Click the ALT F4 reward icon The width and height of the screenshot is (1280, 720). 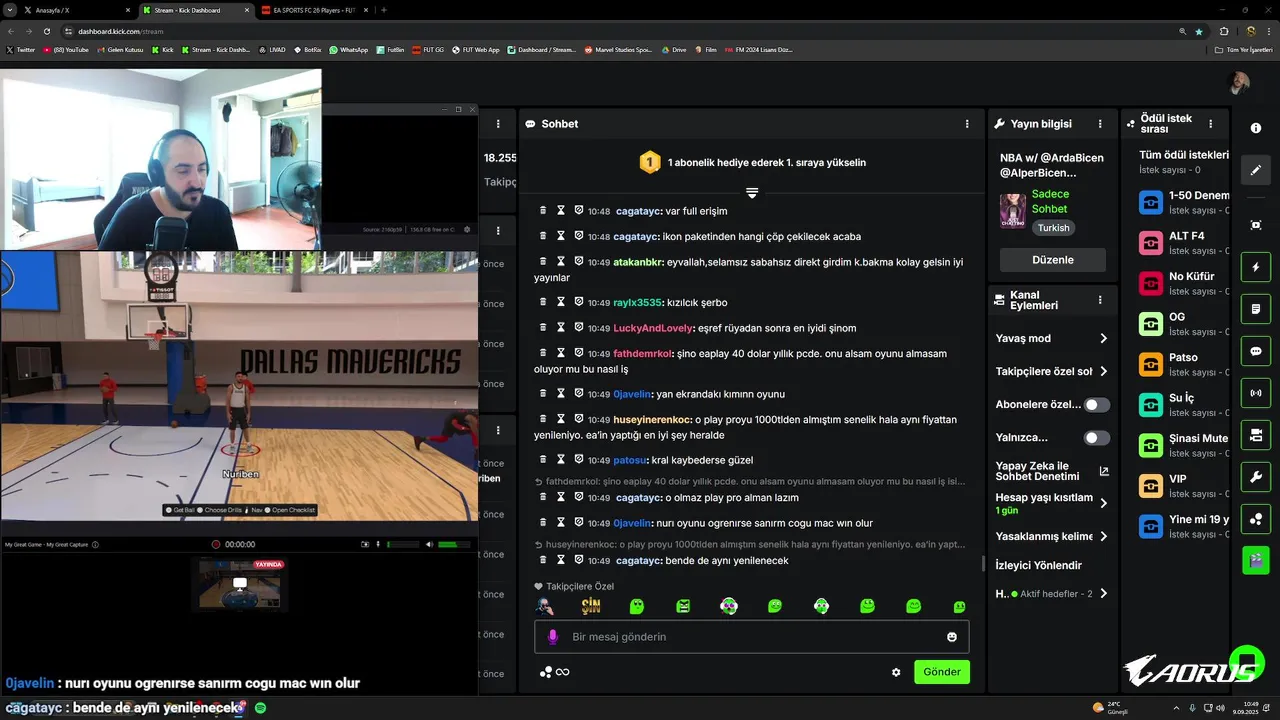point(1151,243)
